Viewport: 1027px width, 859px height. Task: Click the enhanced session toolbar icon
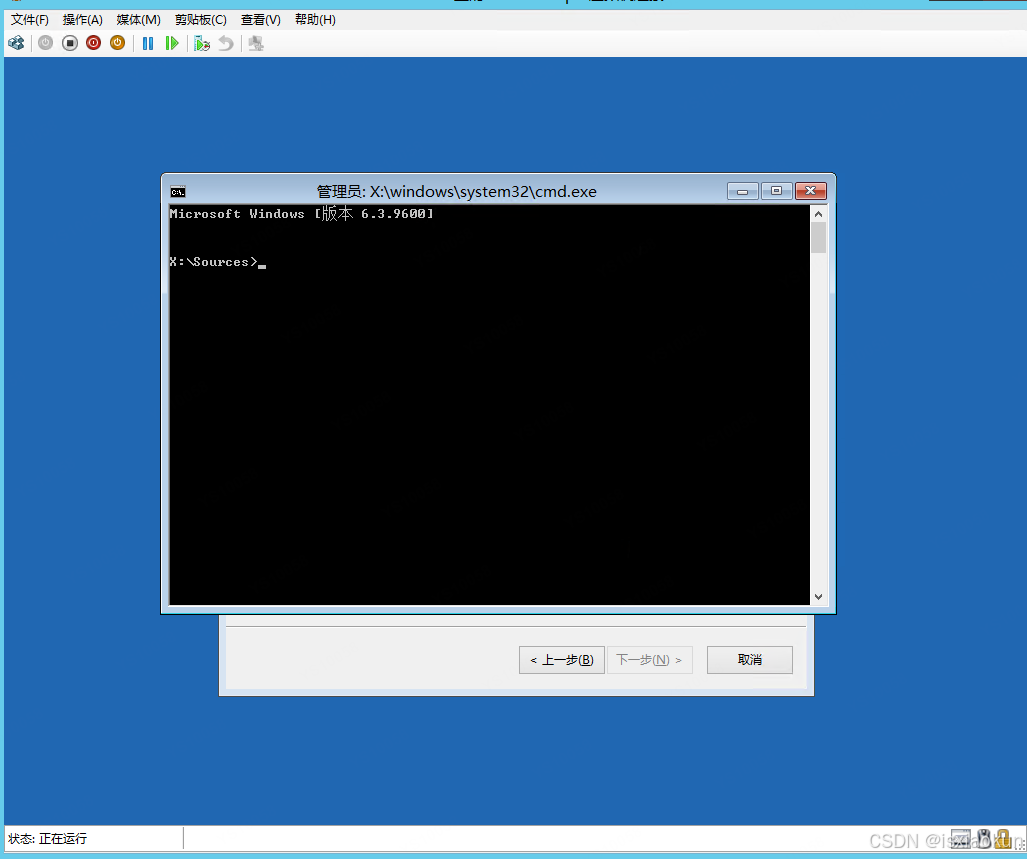pyautogui.click(x=256, y=43)
